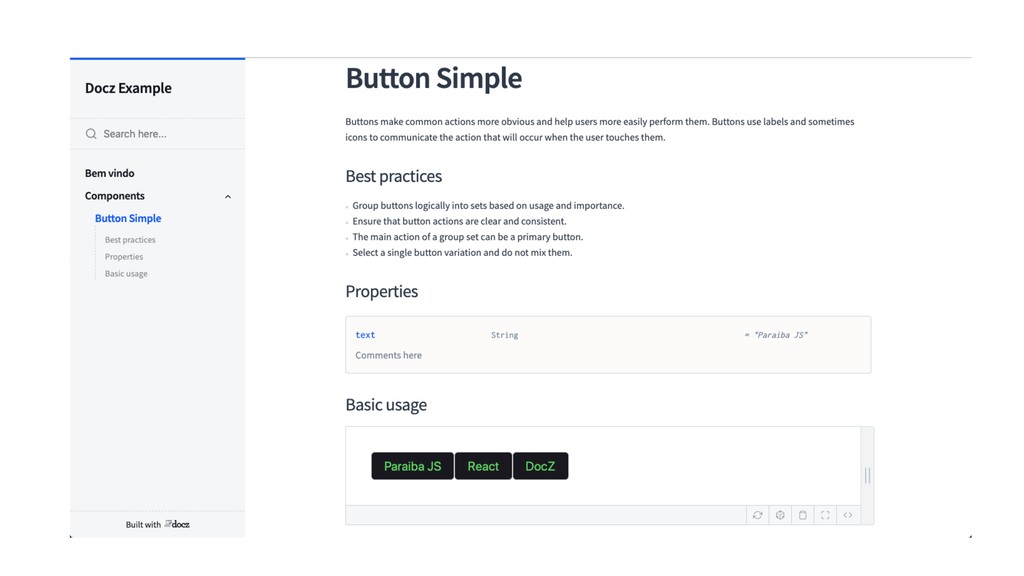Screen dimensions: 1024x576
Task: Copy playground code to clipboard
Action: [802, 515]
